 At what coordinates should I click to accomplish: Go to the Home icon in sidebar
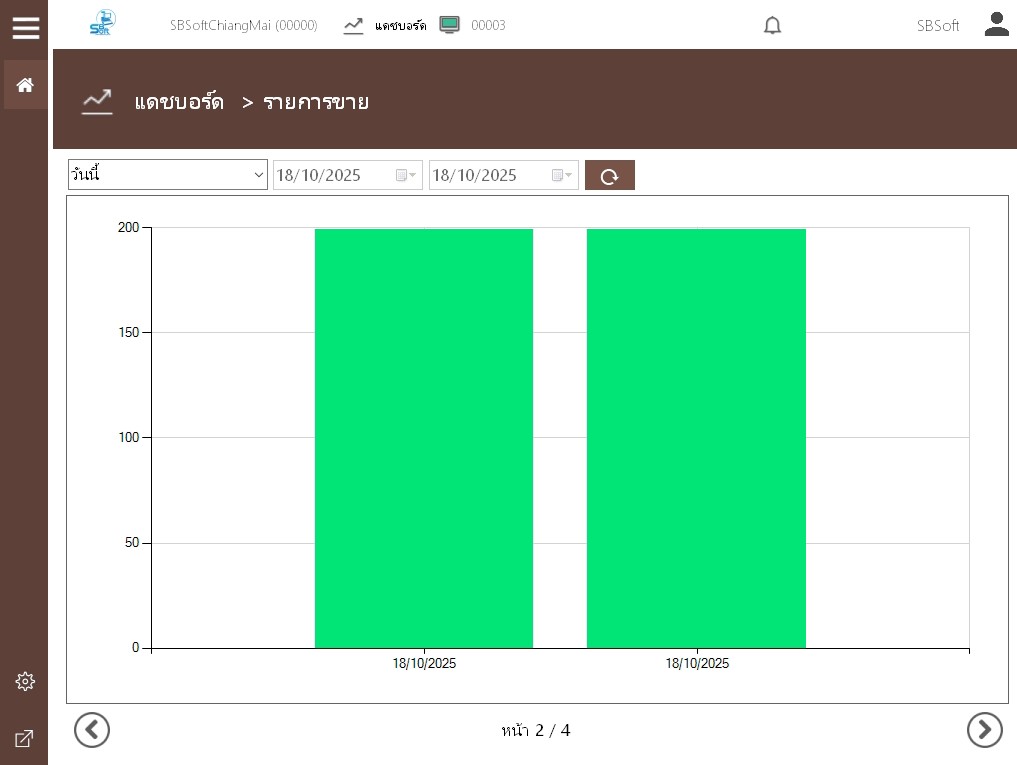pos(25,85)
